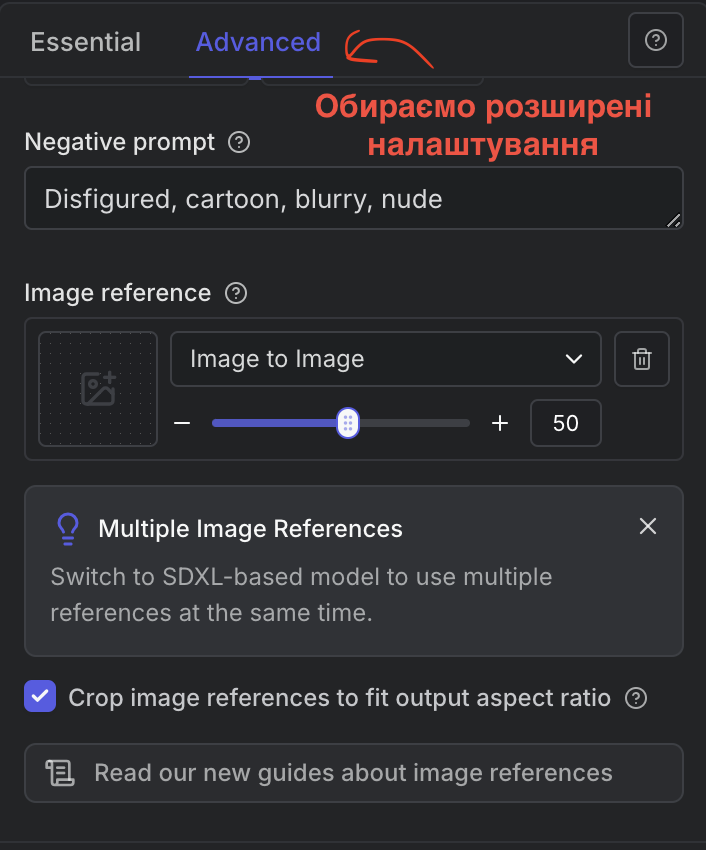
Task: Click the reference strength slider handle
Action: (x=347, y=423)
